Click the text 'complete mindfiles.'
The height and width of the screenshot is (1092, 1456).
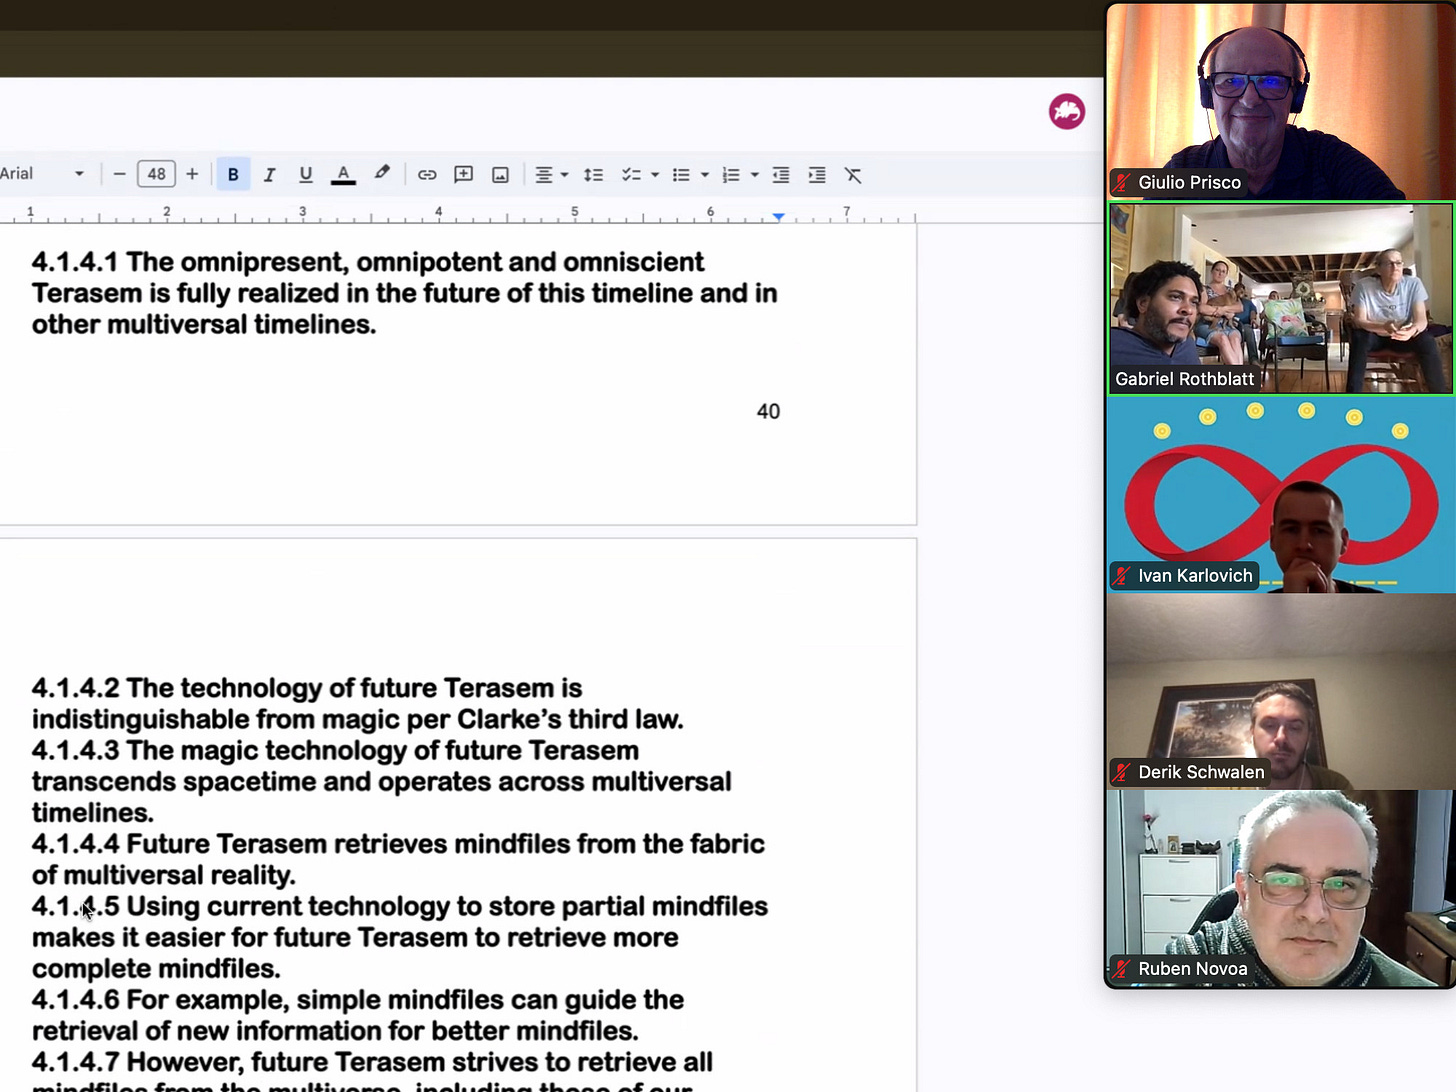(156, 969)
